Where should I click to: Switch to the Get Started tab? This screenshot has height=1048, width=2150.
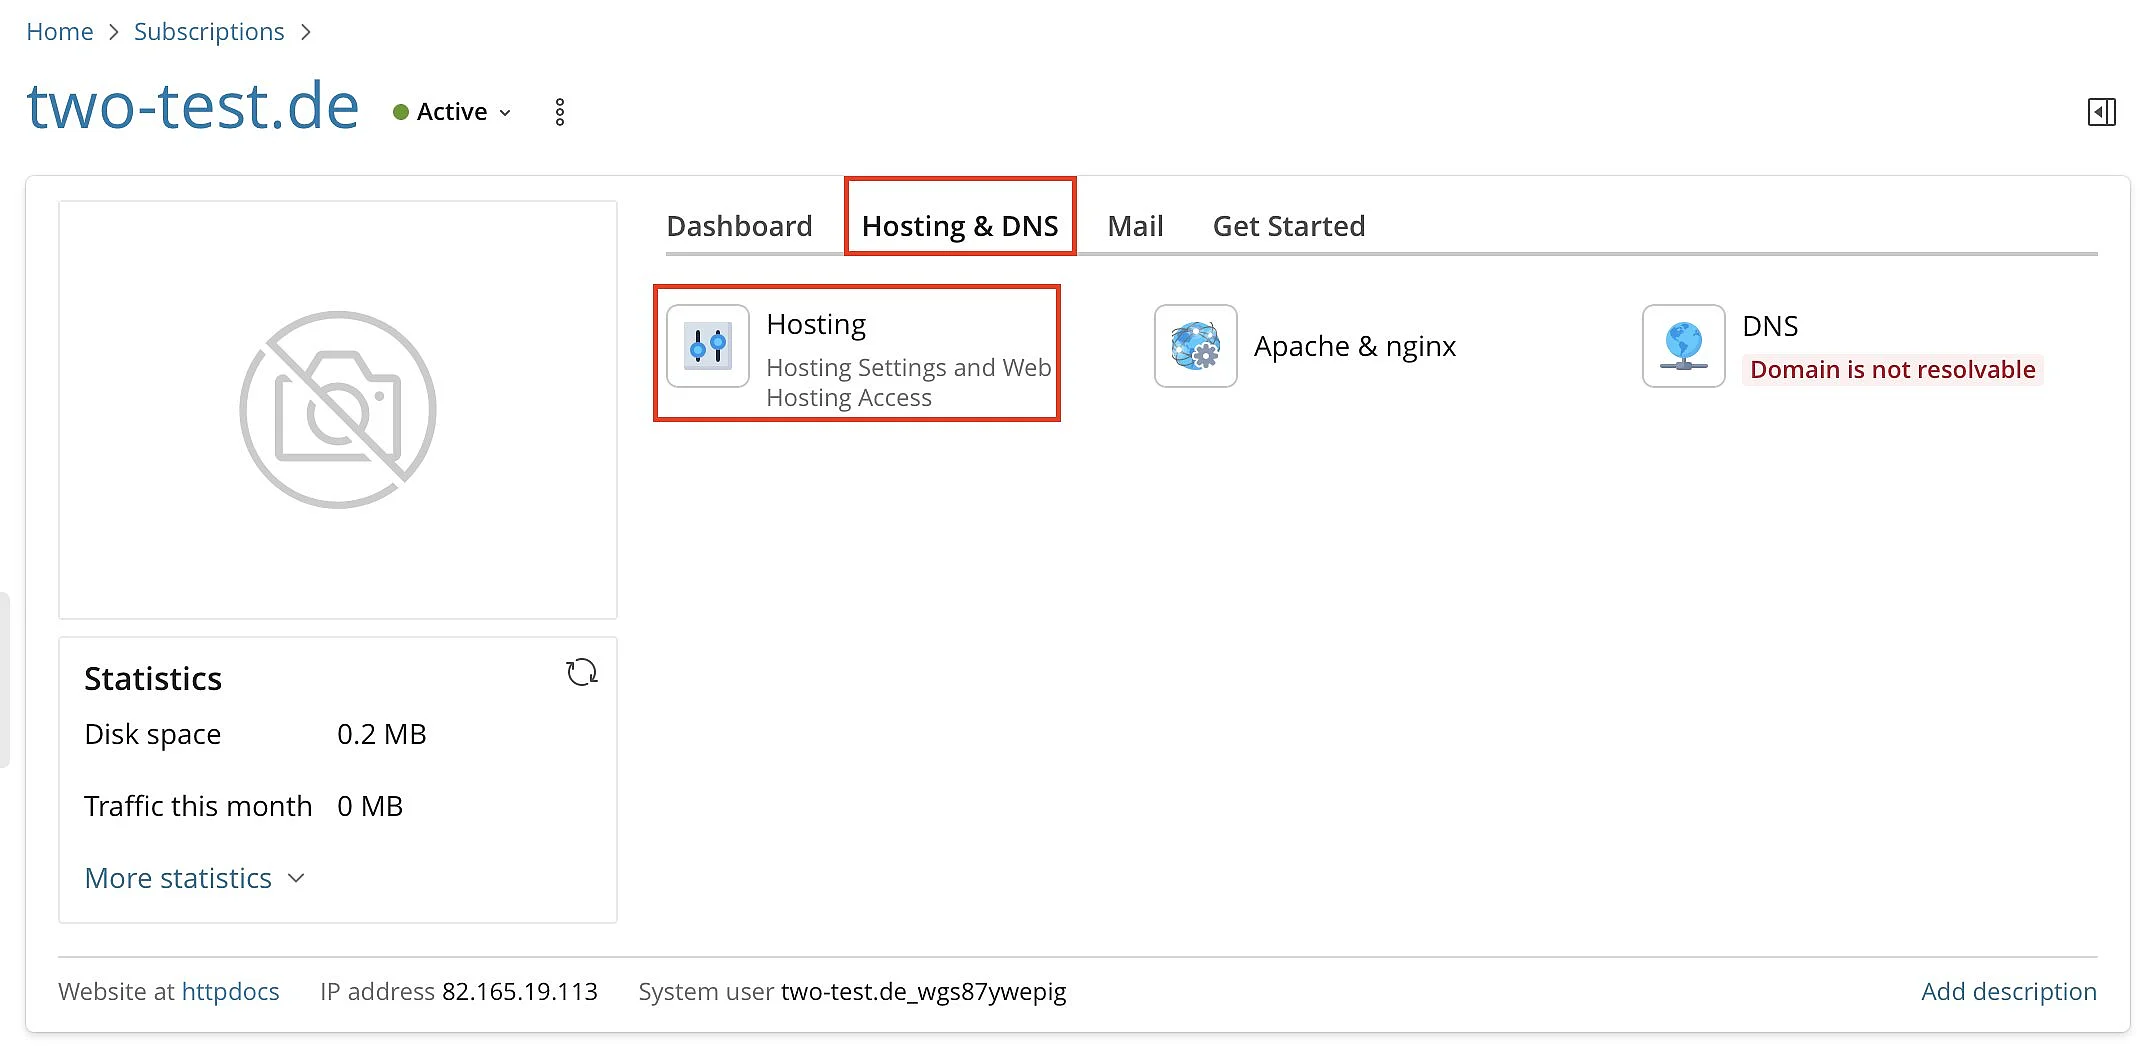(x=1289, y=226)
